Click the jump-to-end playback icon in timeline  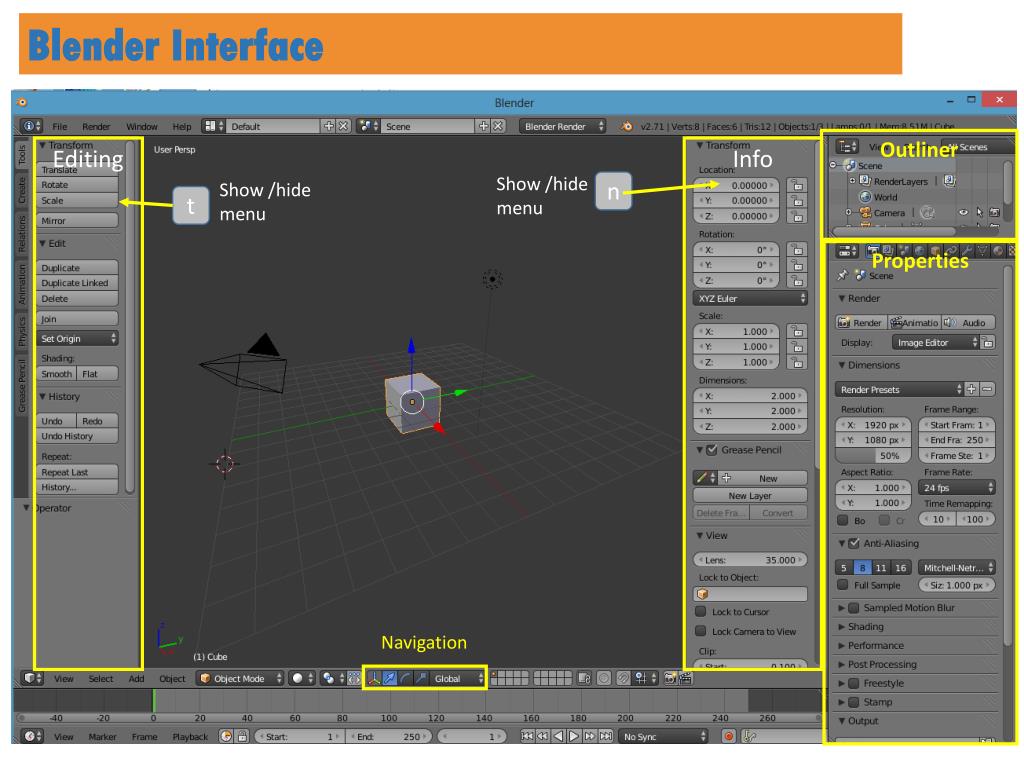(606, 736)
